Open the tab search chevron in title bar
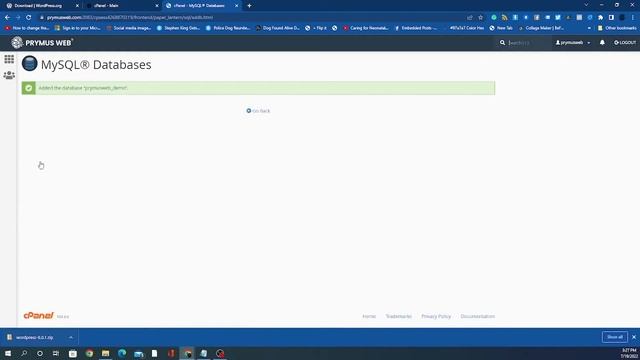 pos(586,5)
